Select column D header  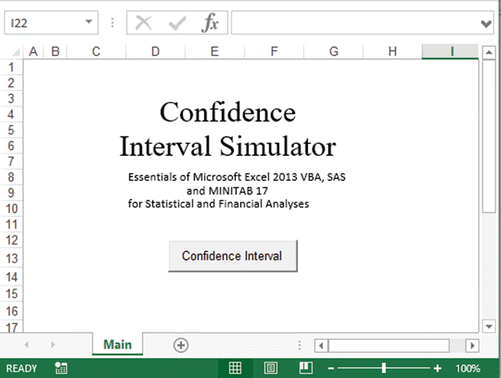pos(155,52)
